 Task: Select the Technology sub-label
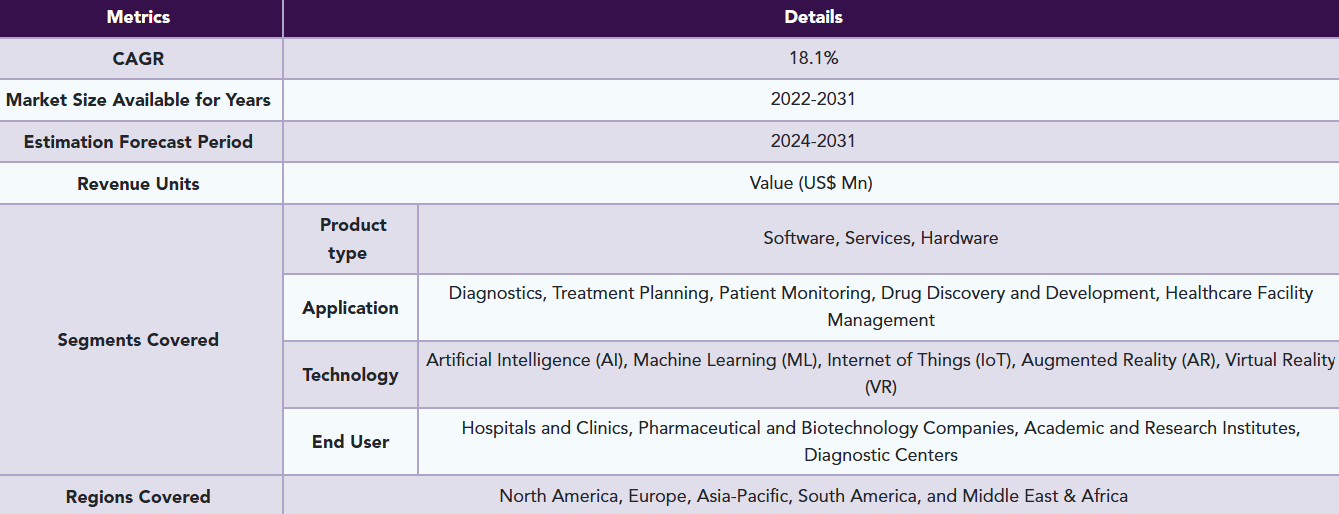[x=351, y=375]
